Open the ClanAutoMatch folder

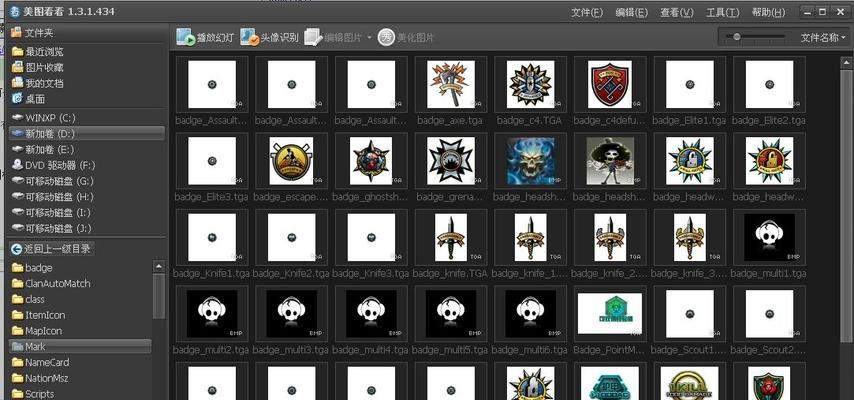[51, 283]
